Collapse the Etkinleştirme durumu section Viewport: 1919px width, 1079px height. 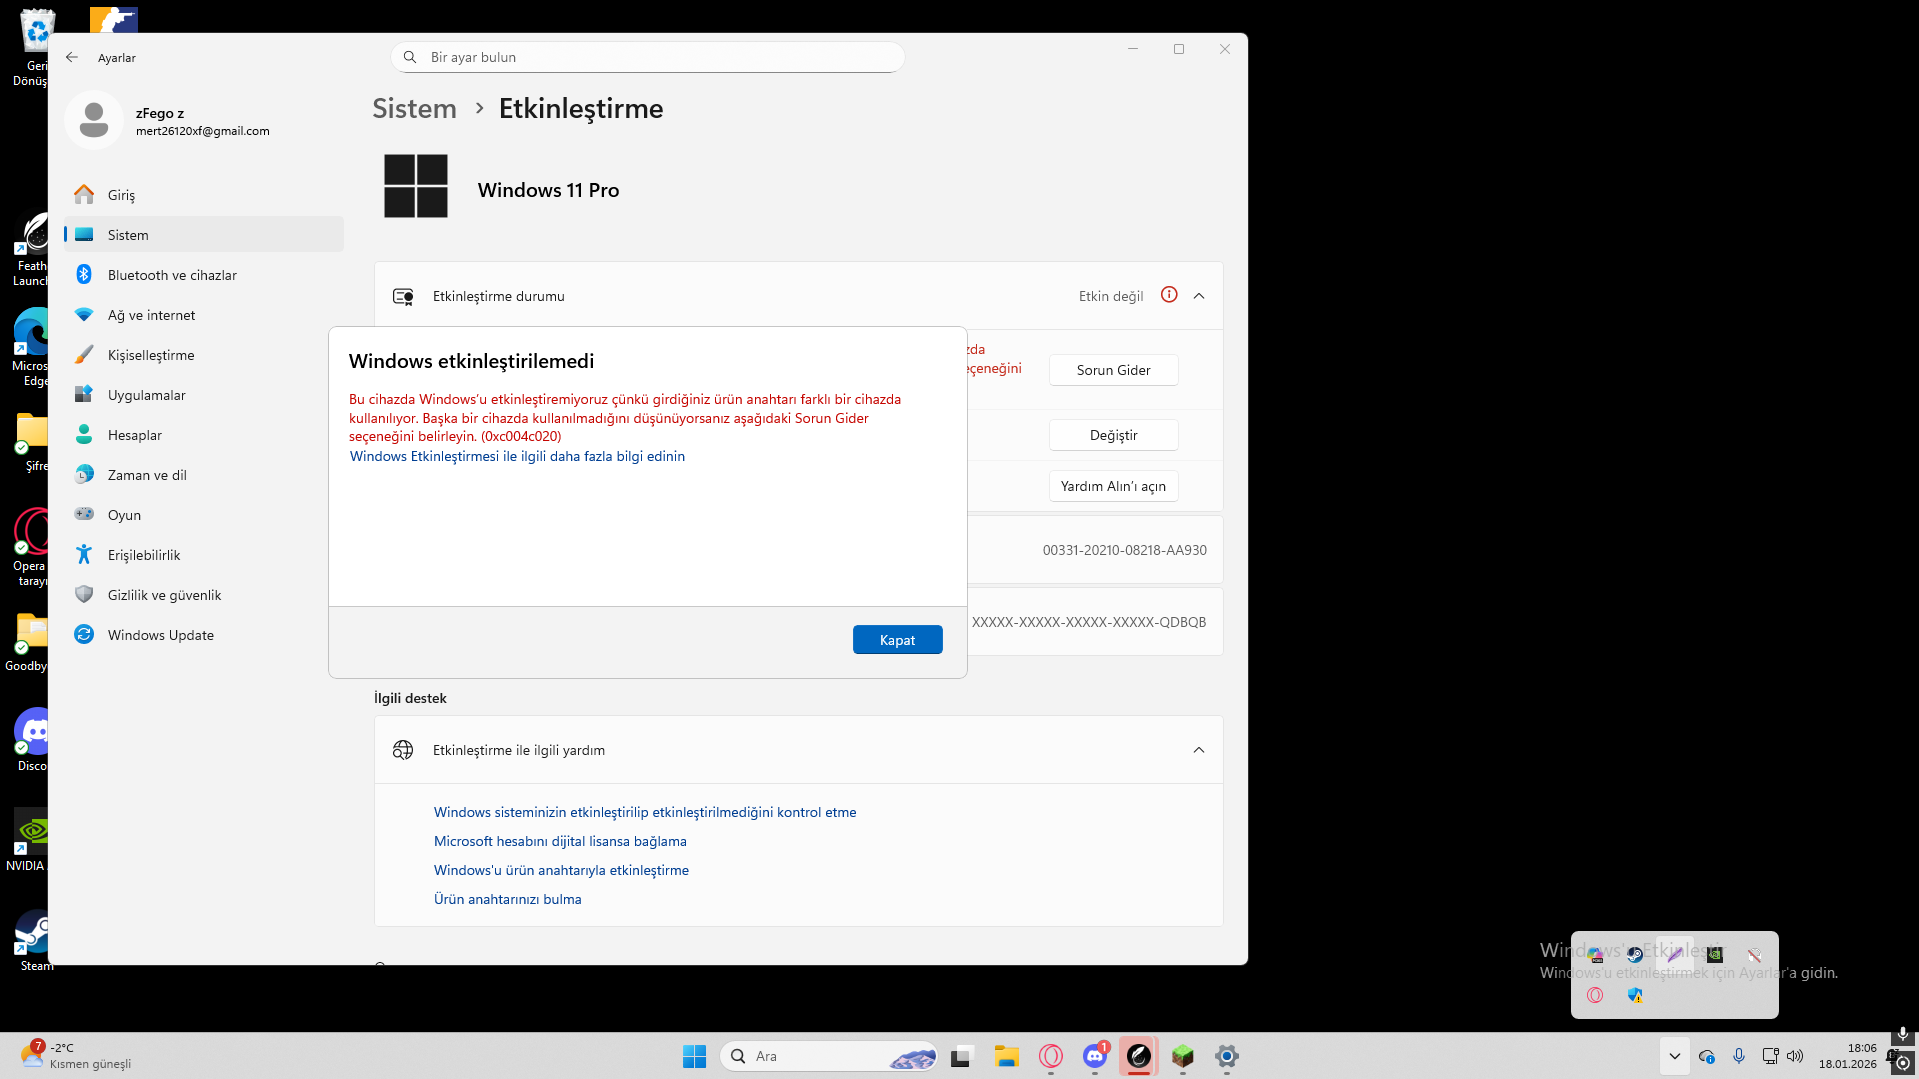[x=1199, y=295]
